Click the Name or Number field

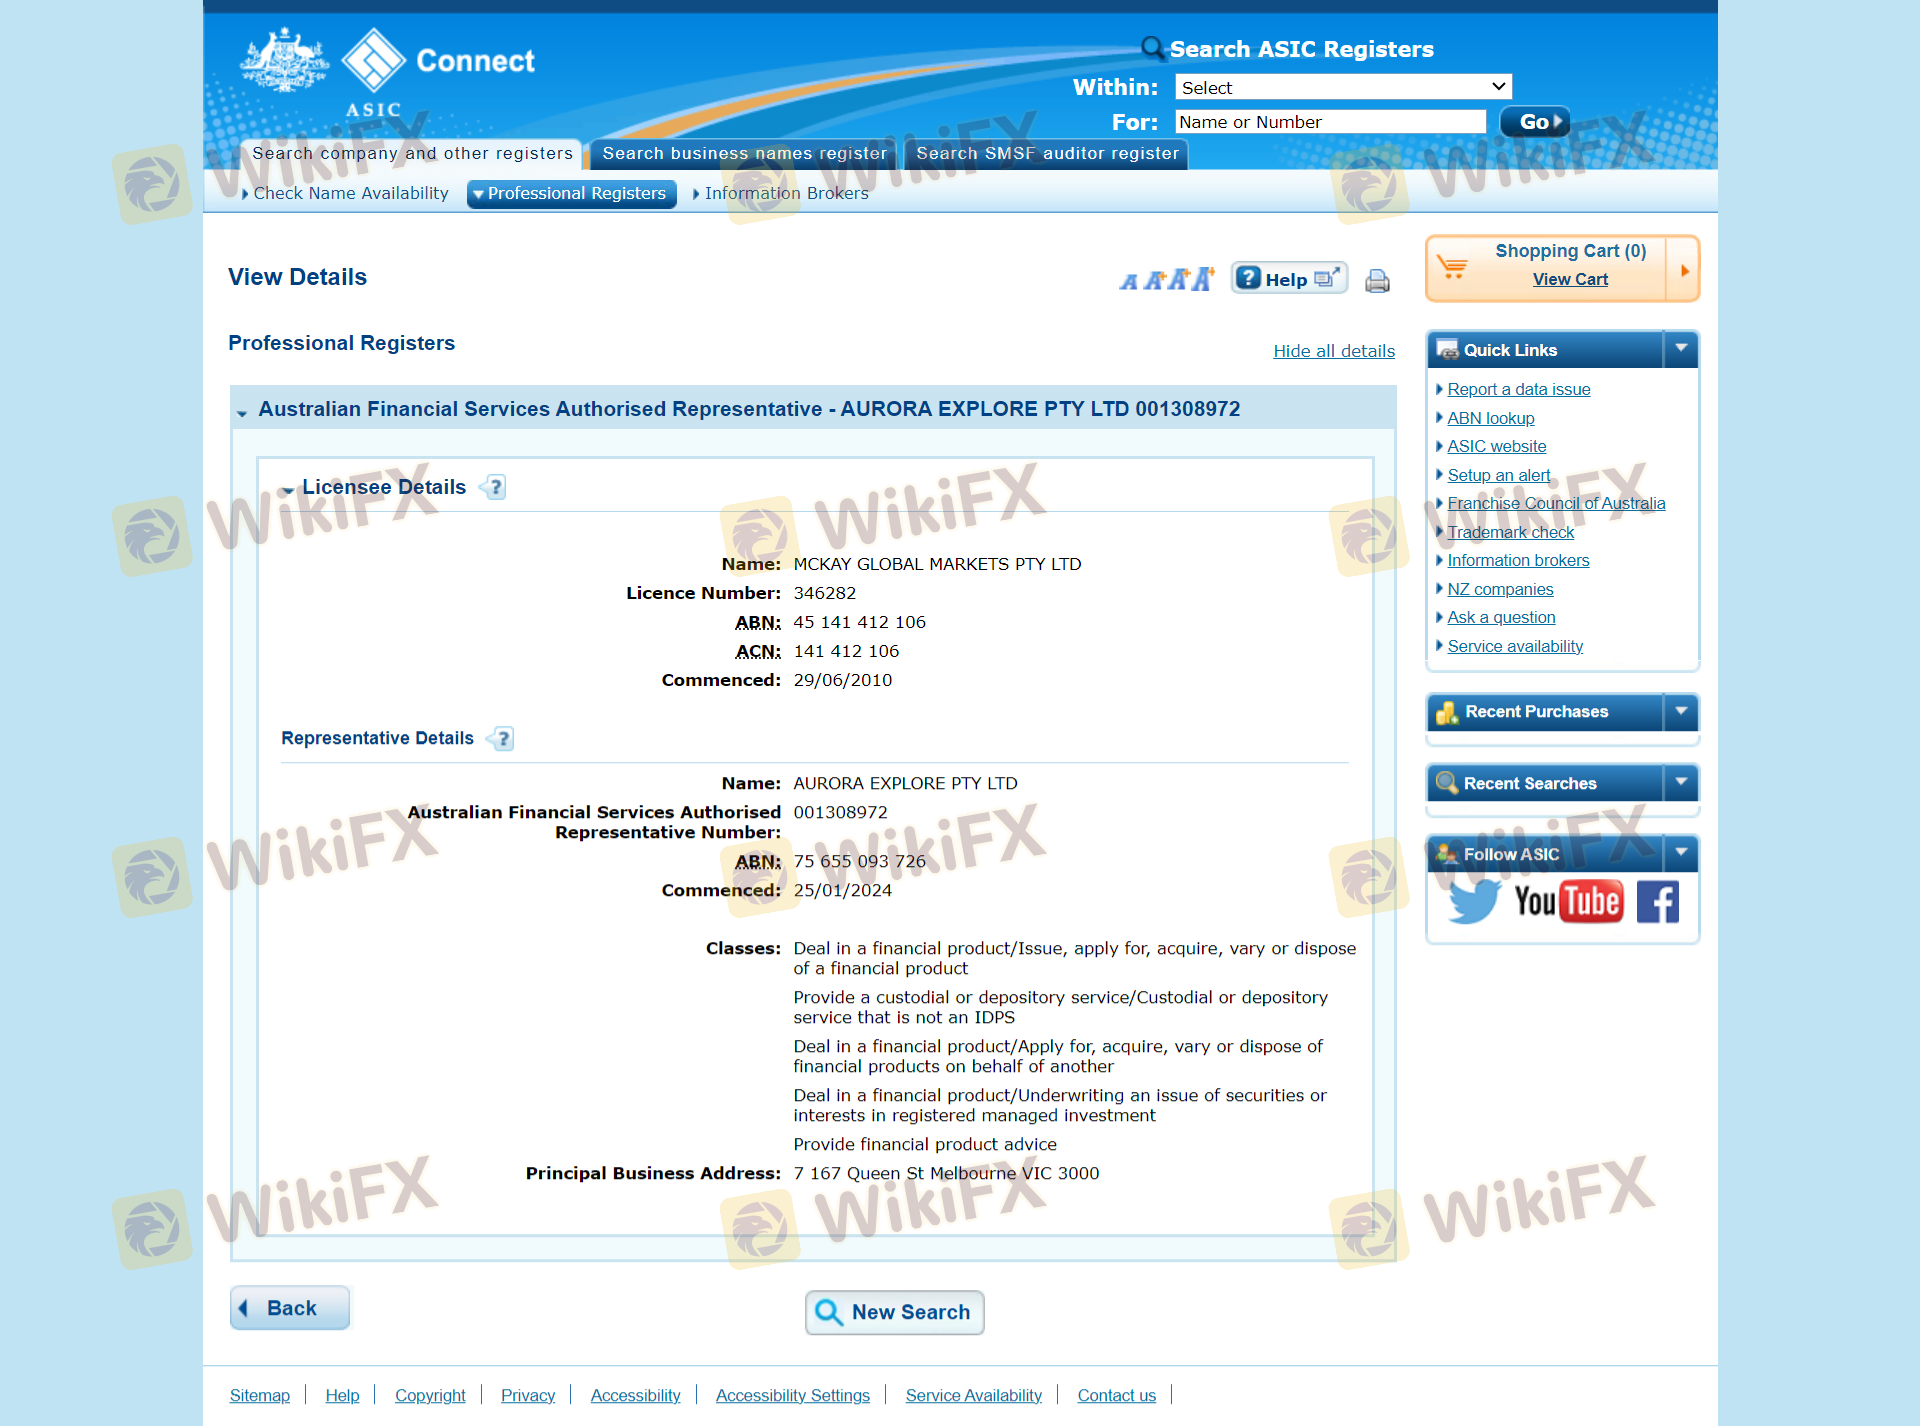[x=1330, y=122]
